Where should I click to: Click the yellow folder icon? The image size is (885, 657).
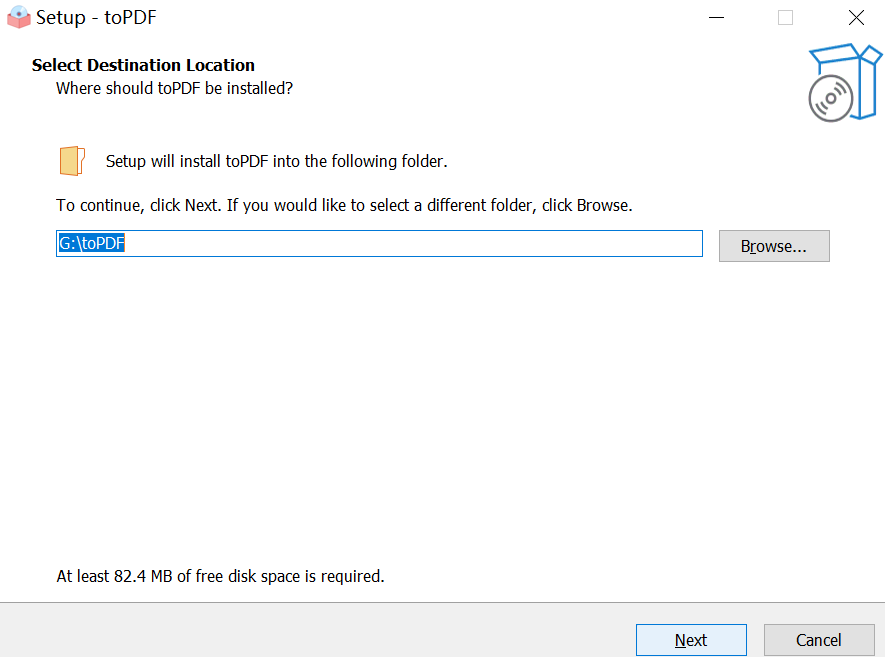pos(71,160)
